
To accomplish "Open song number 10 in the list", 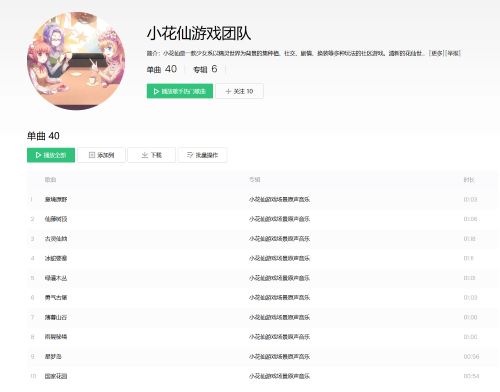I will pos(56,376).
